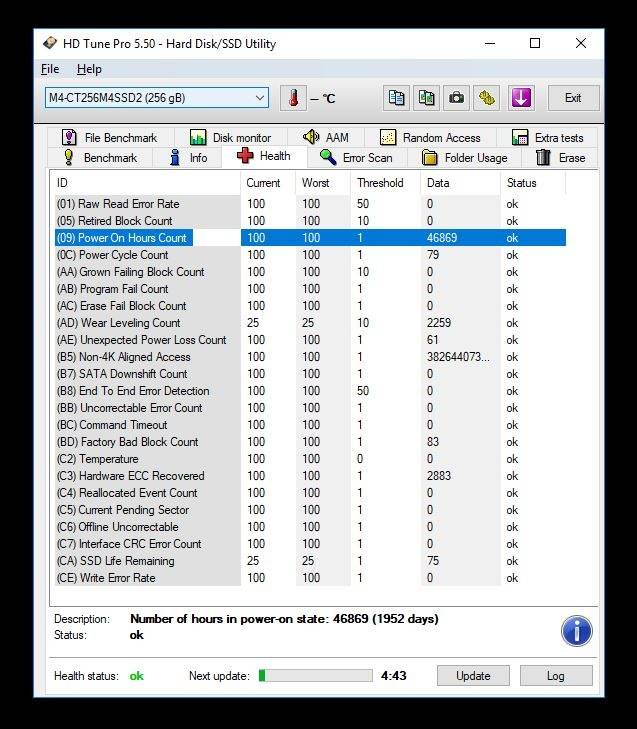Click the Worst column header
The width and height of the screenshot is (637, 729).
[x=323, y=183]
